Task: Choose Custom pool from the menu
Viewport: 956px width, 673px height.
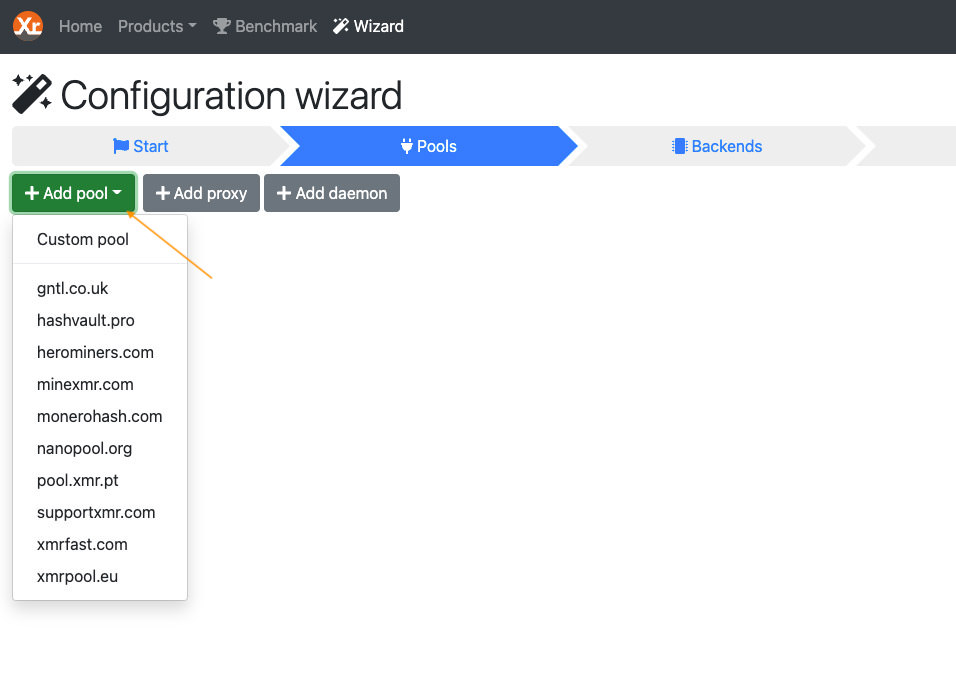Action: tap(100, 240)
